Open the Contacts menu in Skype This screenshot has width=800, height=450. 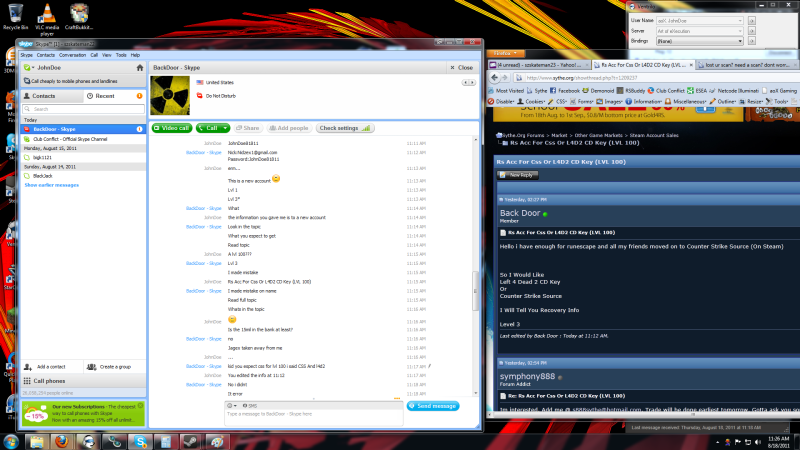pyautogui.click(x=45, y=55)
